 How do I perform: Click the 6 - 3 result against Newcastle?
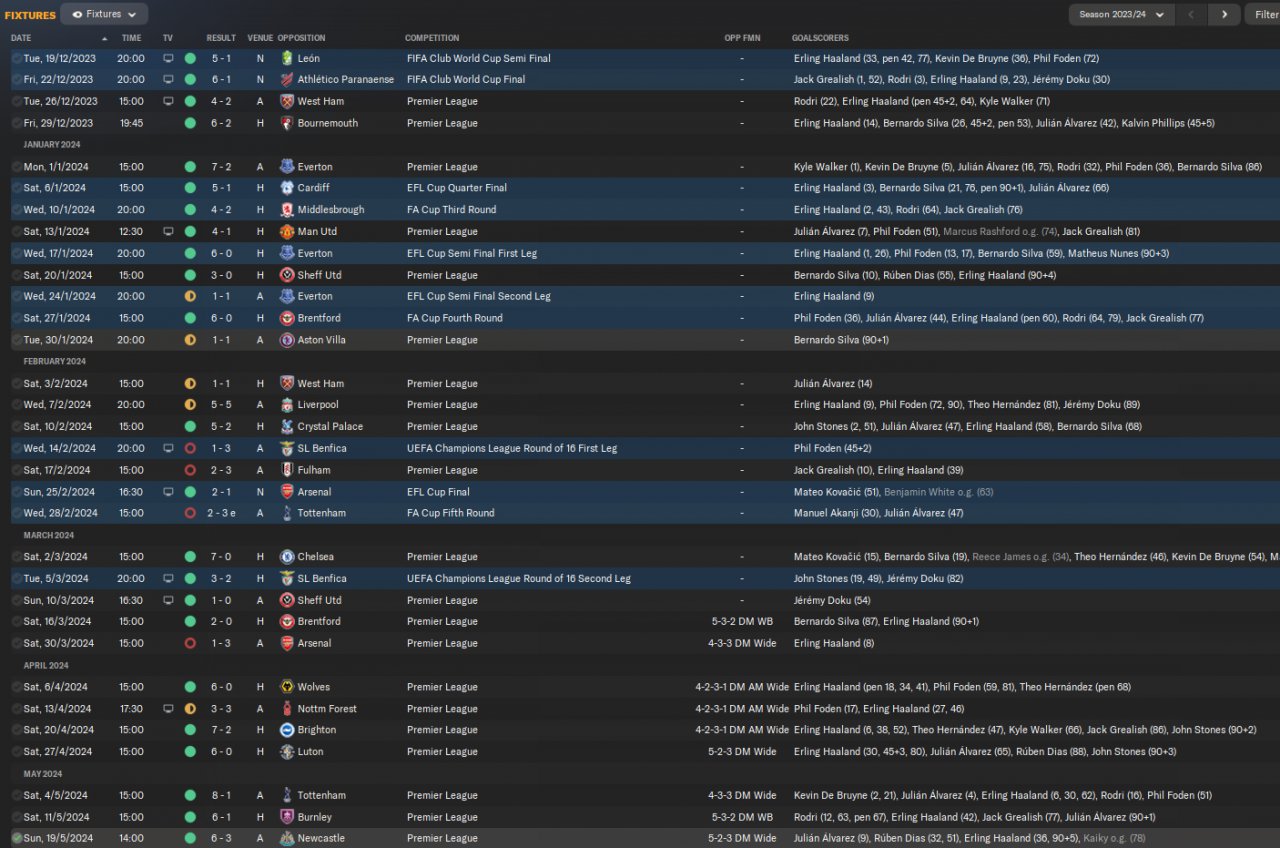(221, 838)
